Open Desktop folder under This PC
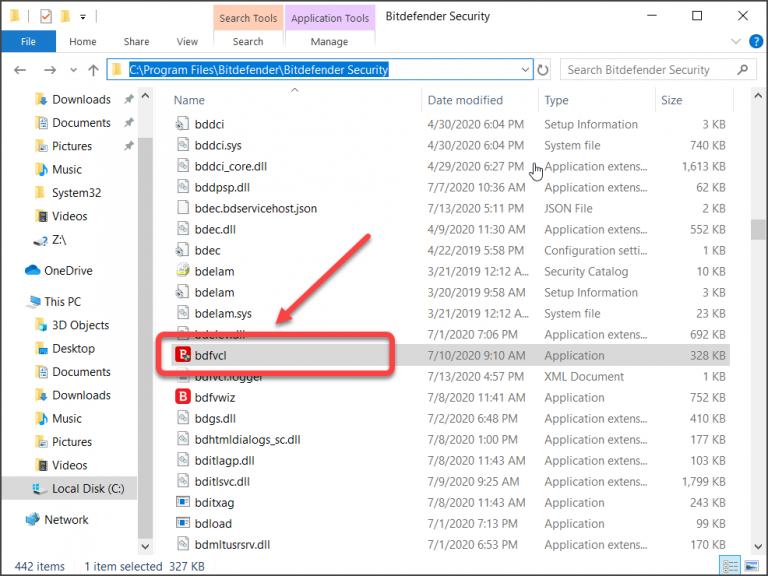This screenshot has width=768, height=576. pos(73,348)
